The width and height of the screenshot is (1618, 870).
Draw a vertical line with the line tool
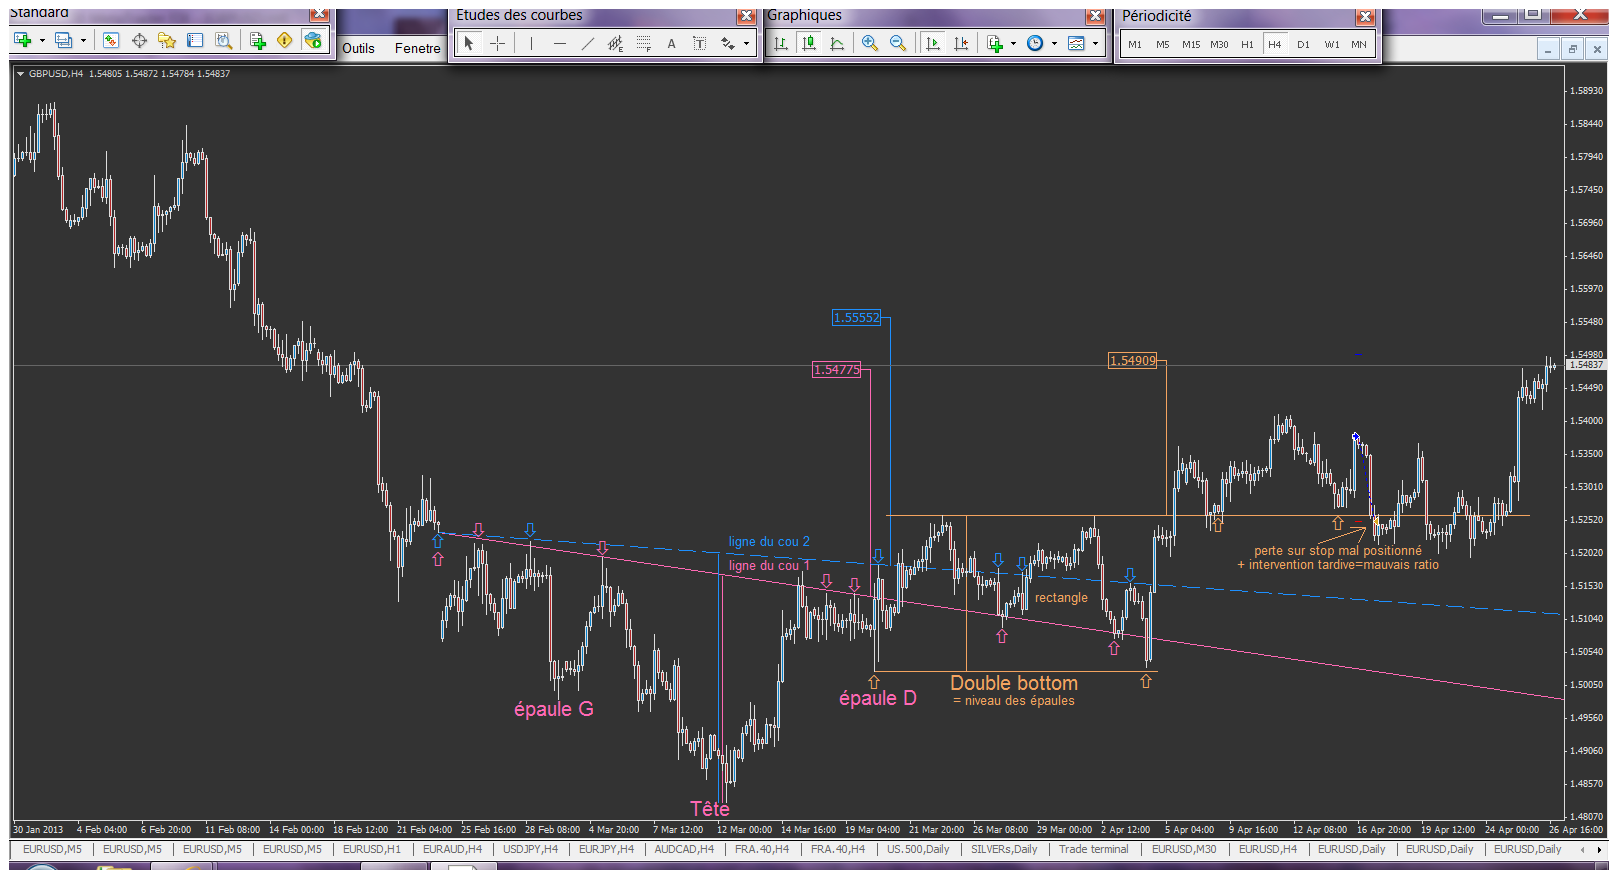point(531,43)
